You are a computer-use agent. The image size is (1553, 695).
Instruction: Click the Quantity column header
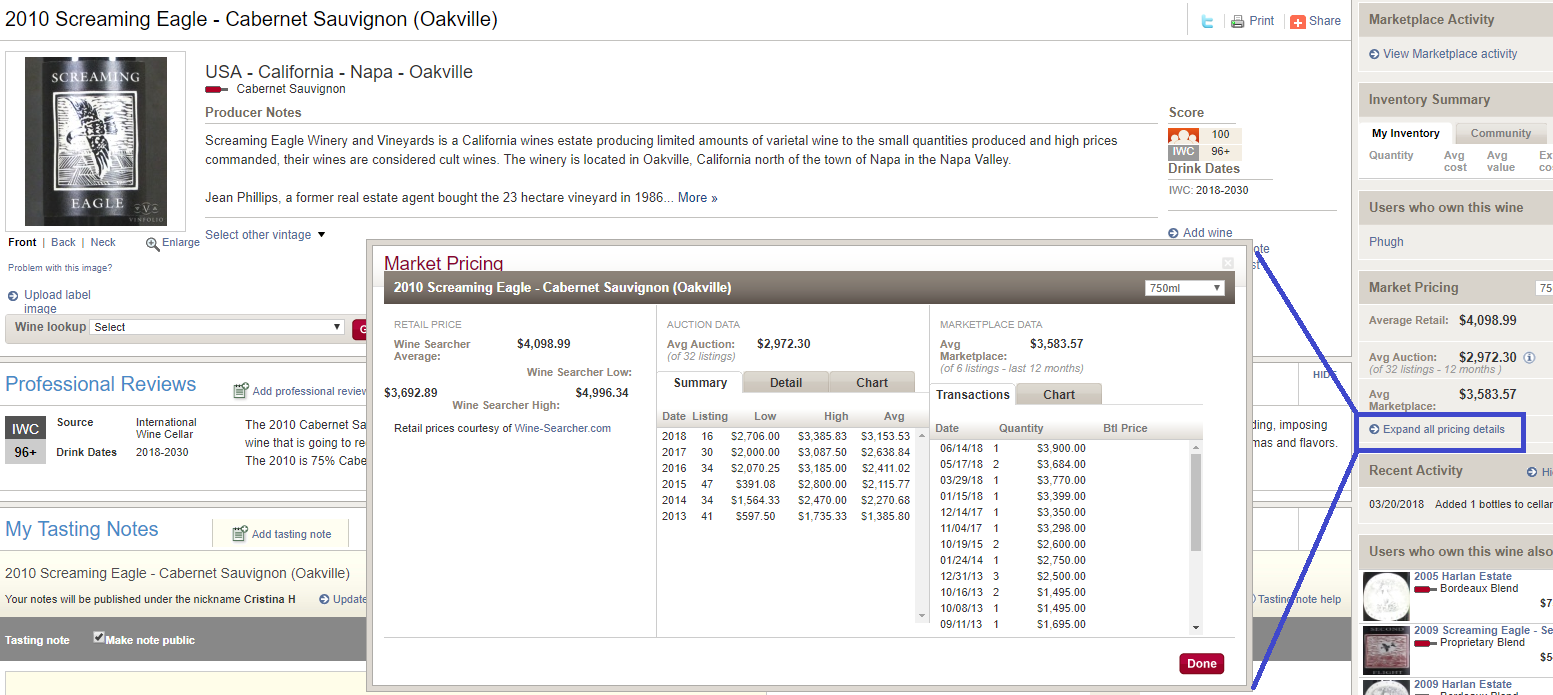click(1020, 428)
